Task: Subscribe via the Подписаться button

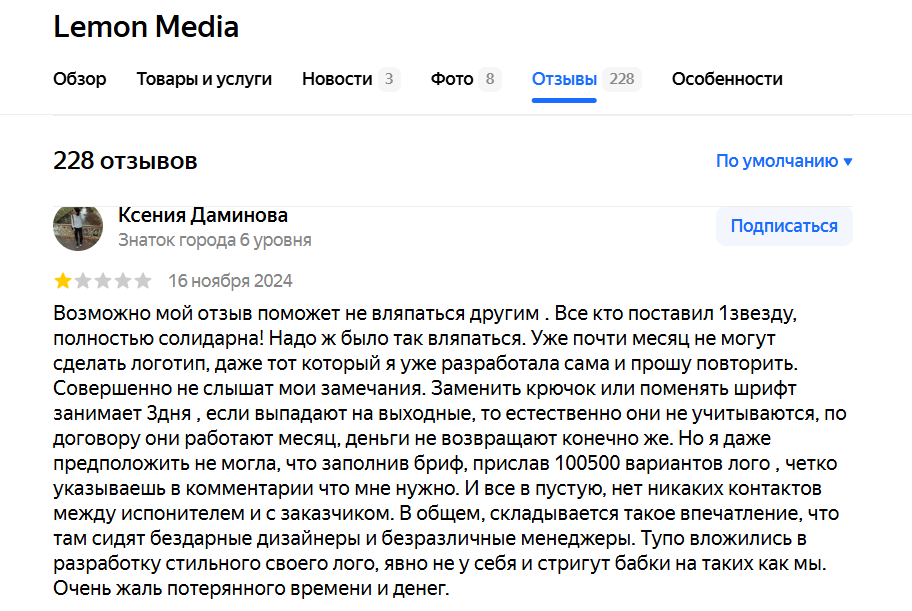Action: 784,226
